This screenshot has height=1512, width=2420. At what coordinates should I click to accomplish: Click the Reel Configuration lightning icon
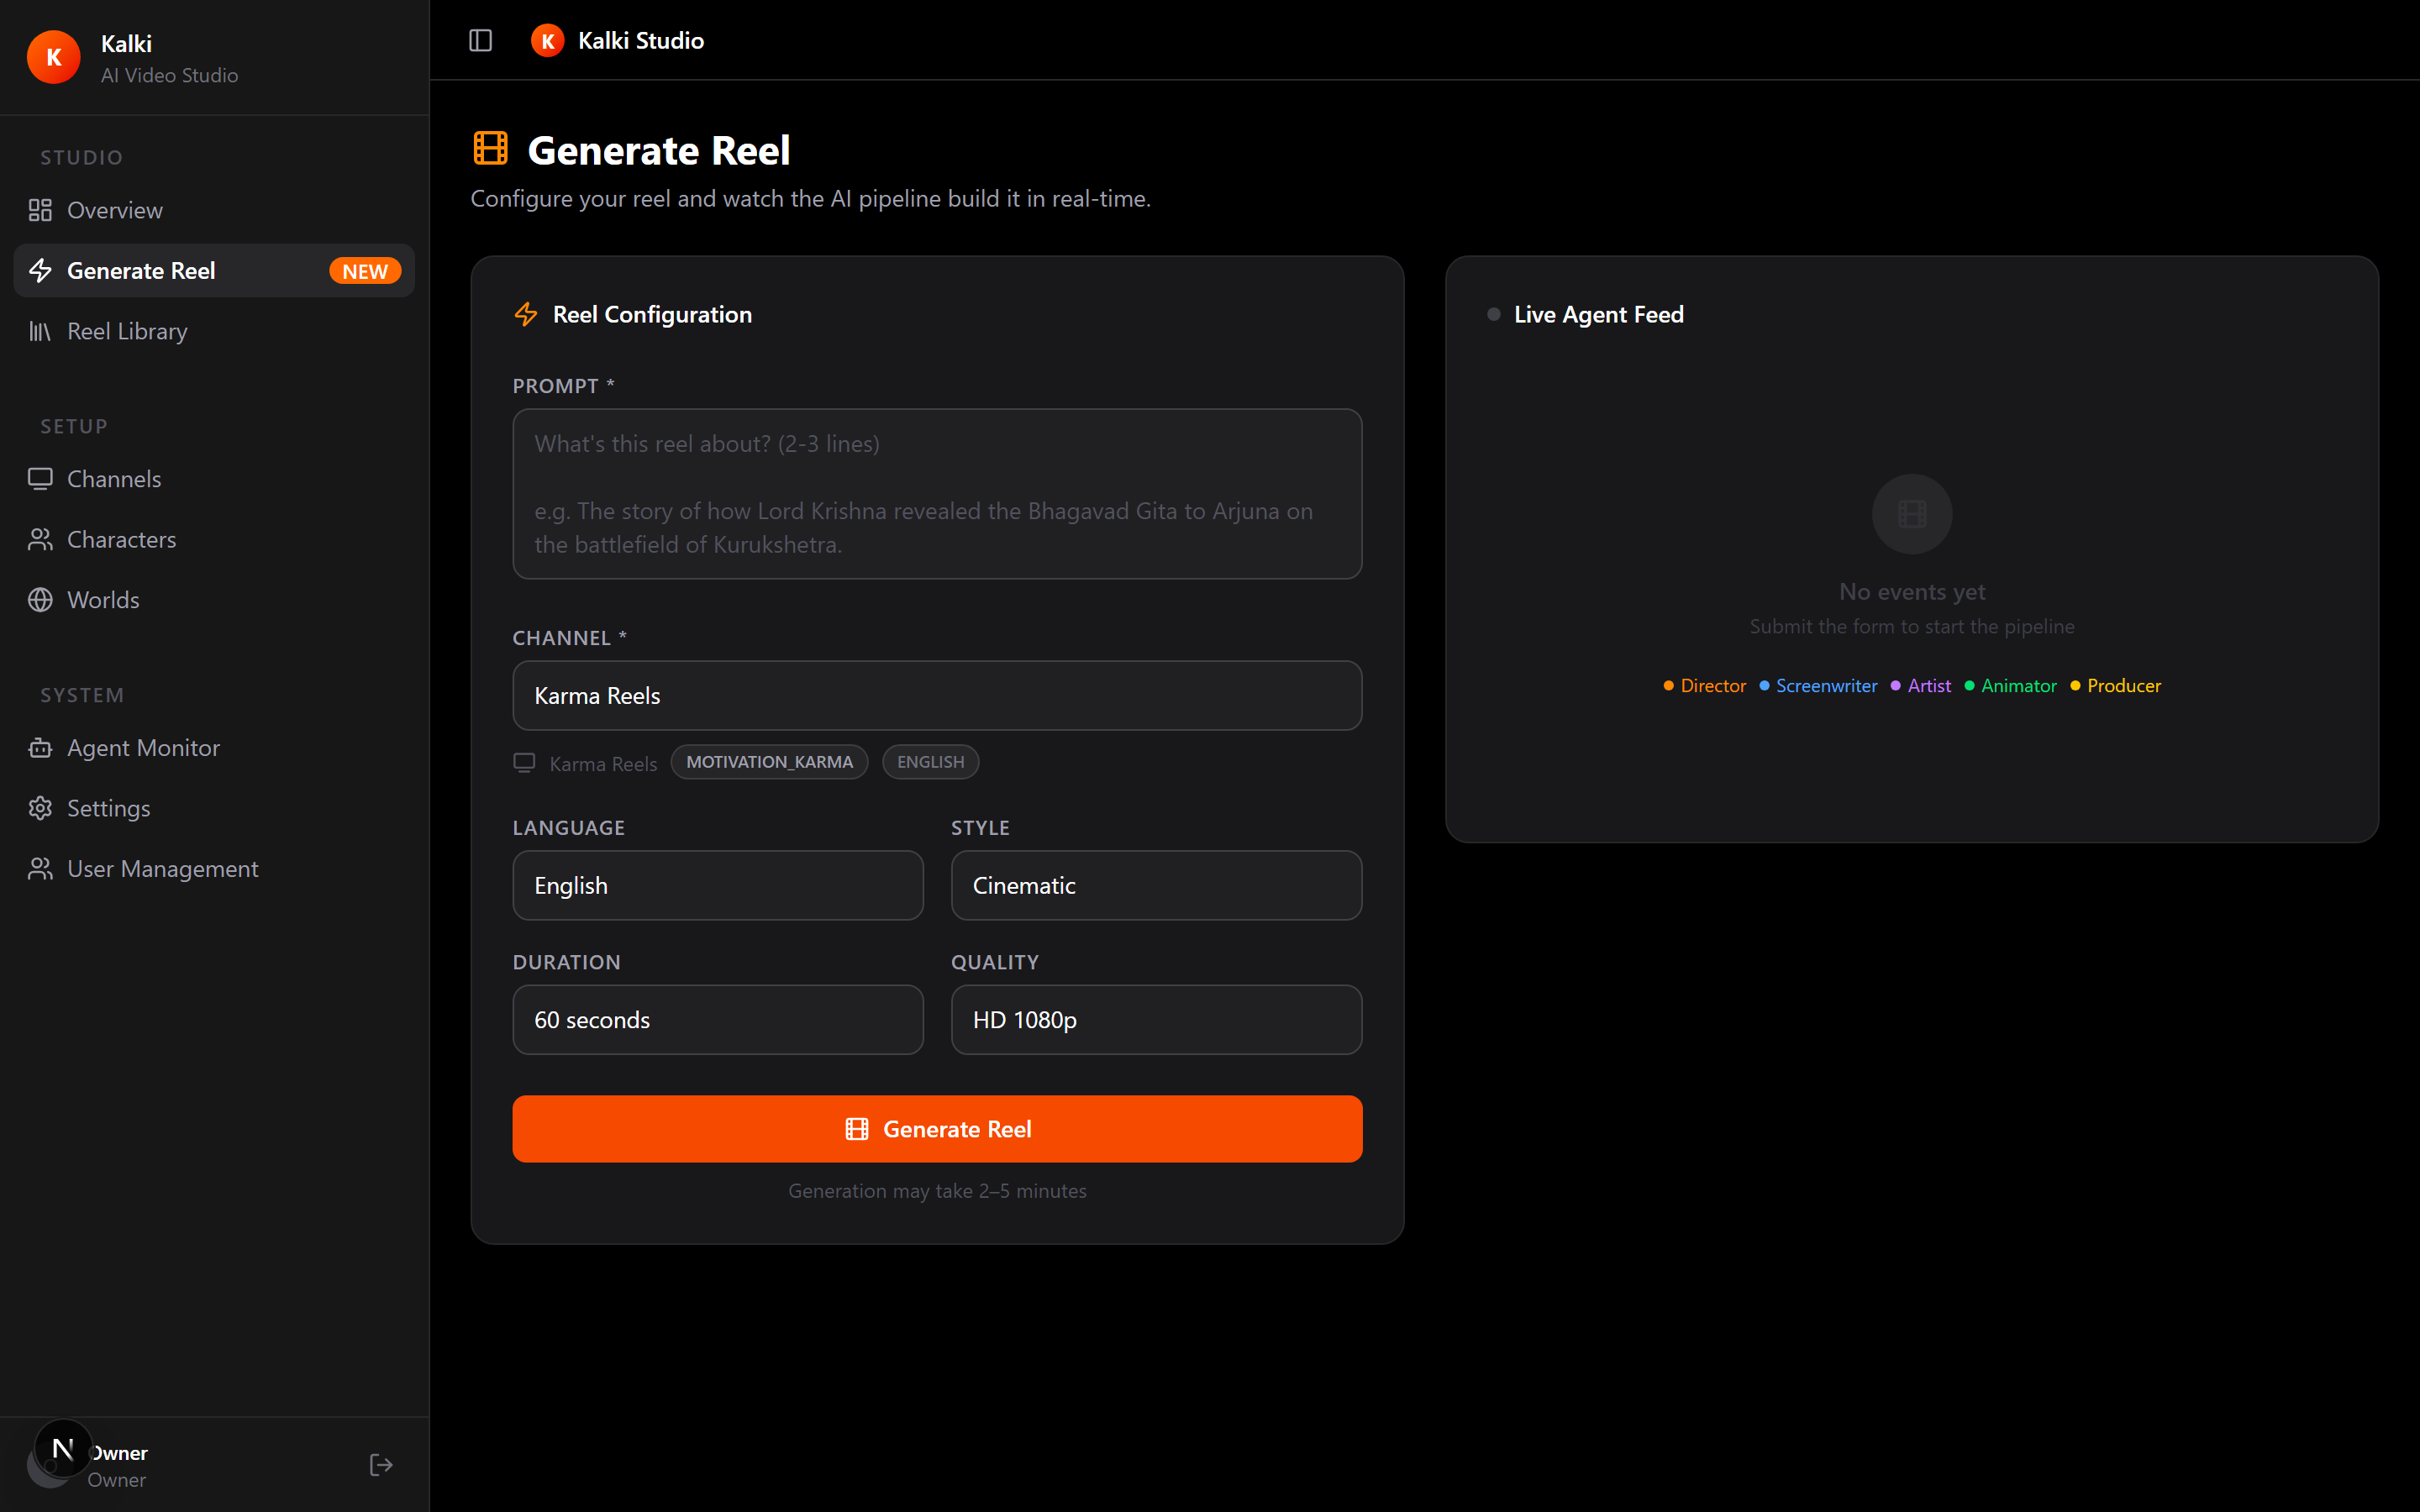pyautogui.click(x=526, y=315)
